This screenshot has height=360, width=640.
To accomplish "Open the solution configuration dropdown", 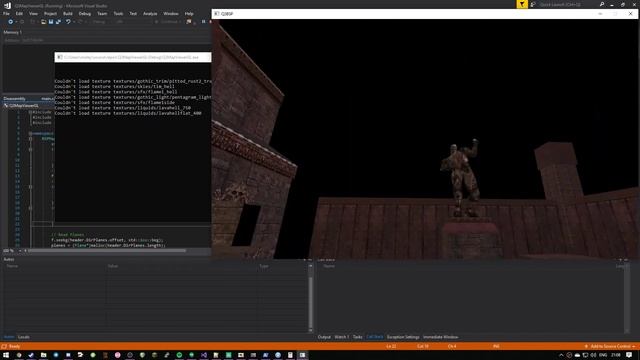I will coord(100,22).
